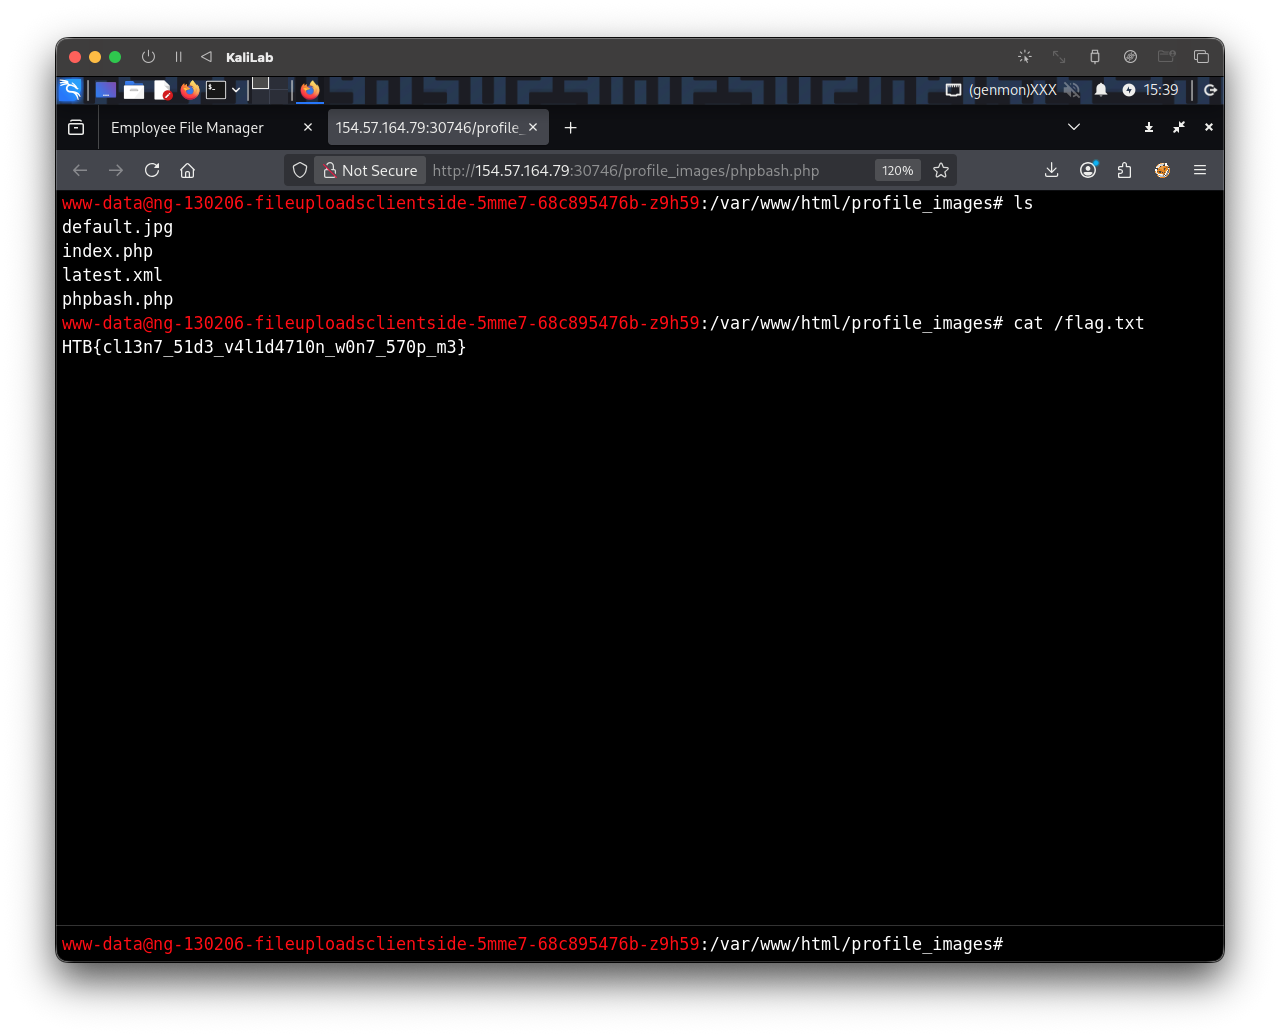Screen dimensions: 1280x1036
Task: Go to the Firefox home page
Action: 187,170
